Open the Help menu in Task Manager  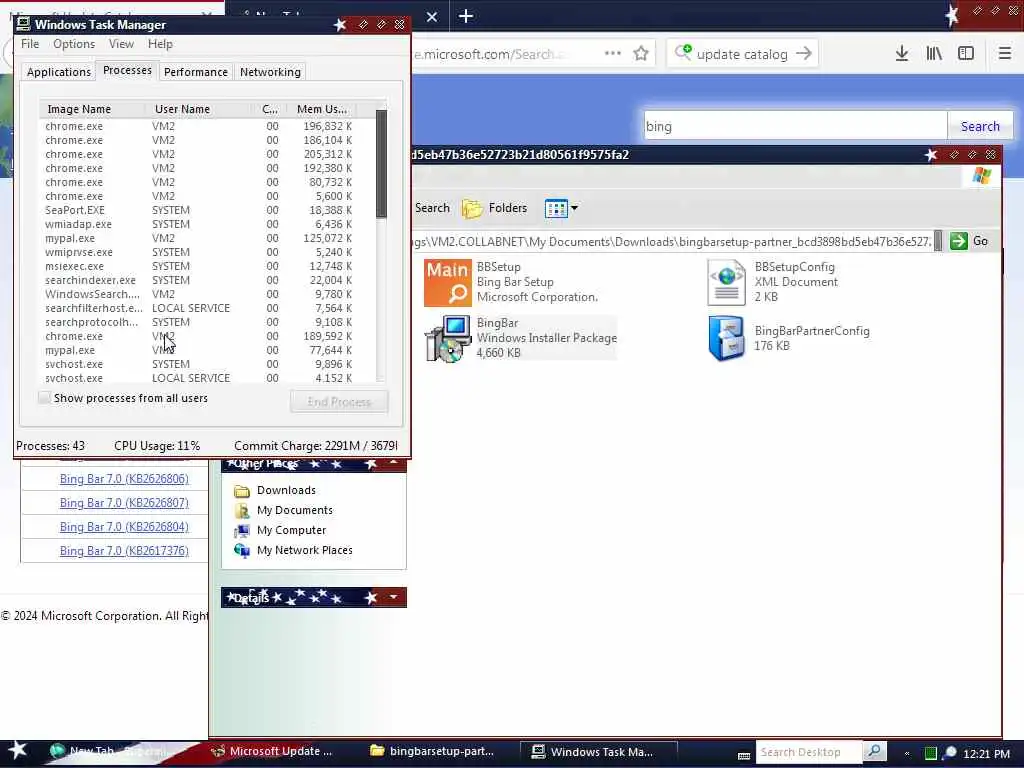pyautogui.click(x=160, y=44)
